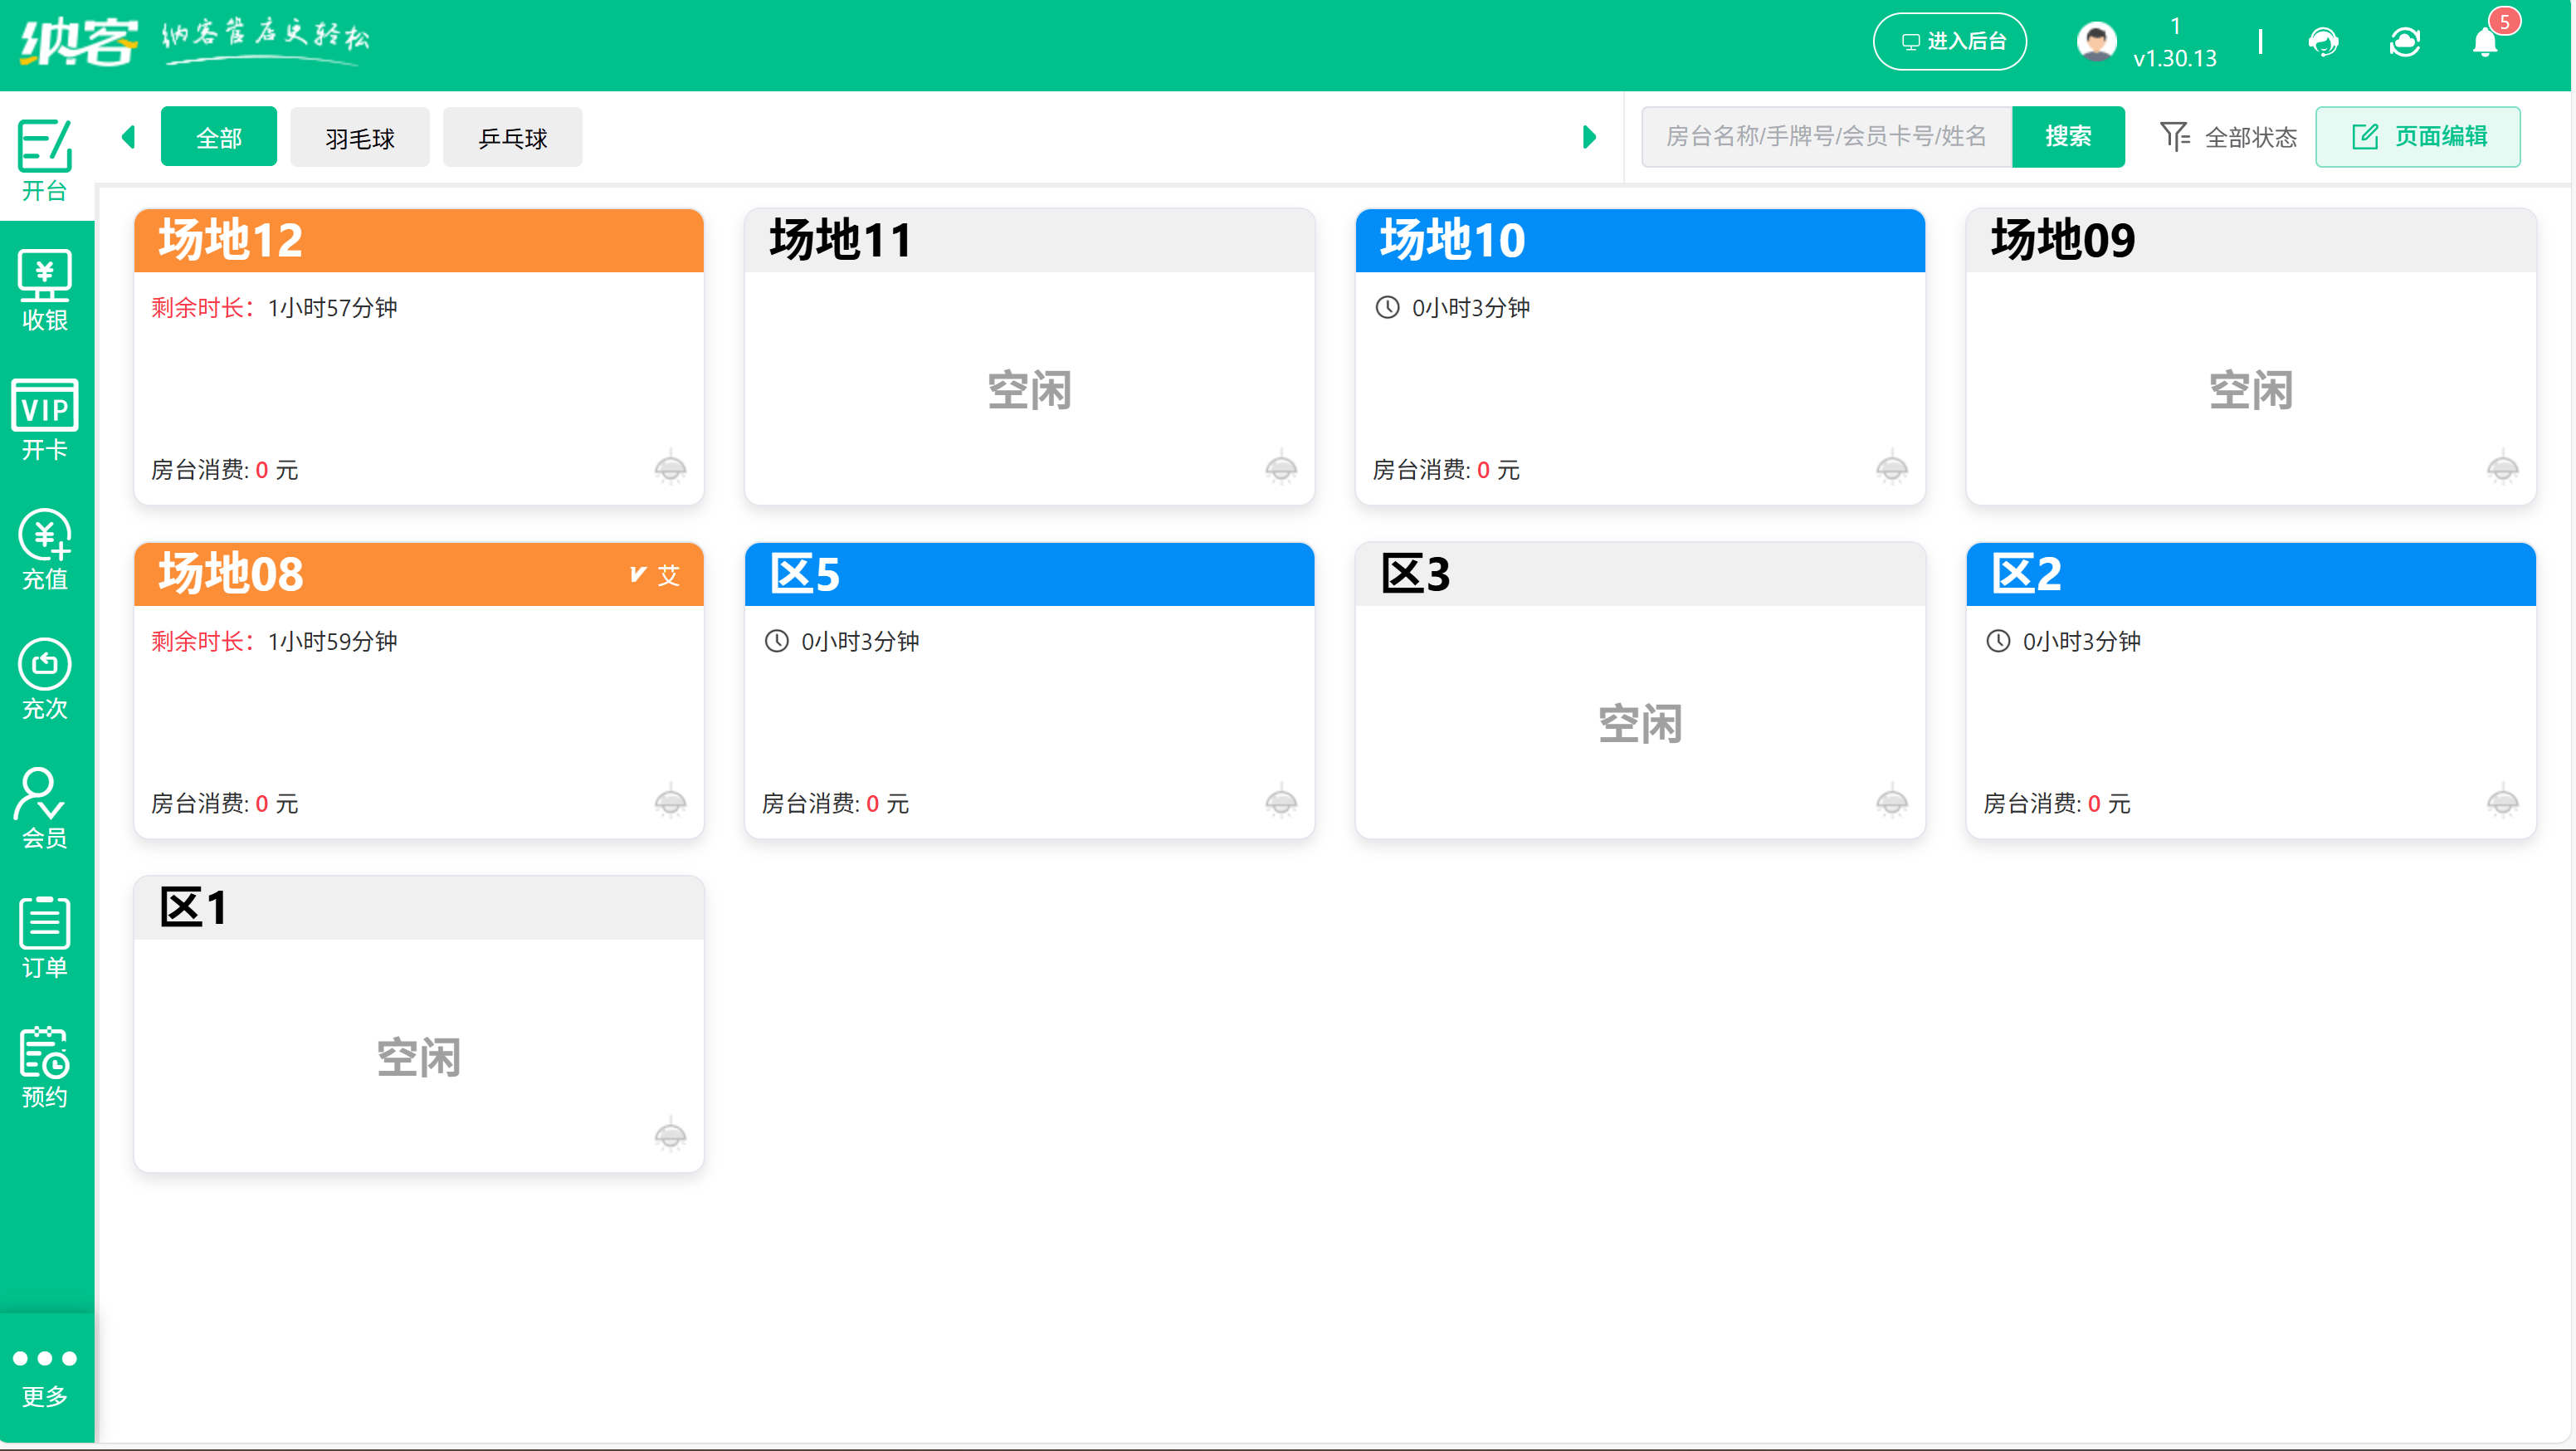Toggle the lamp on 场地12 card
The image size is (2576, 1451).
coord(671,467)
